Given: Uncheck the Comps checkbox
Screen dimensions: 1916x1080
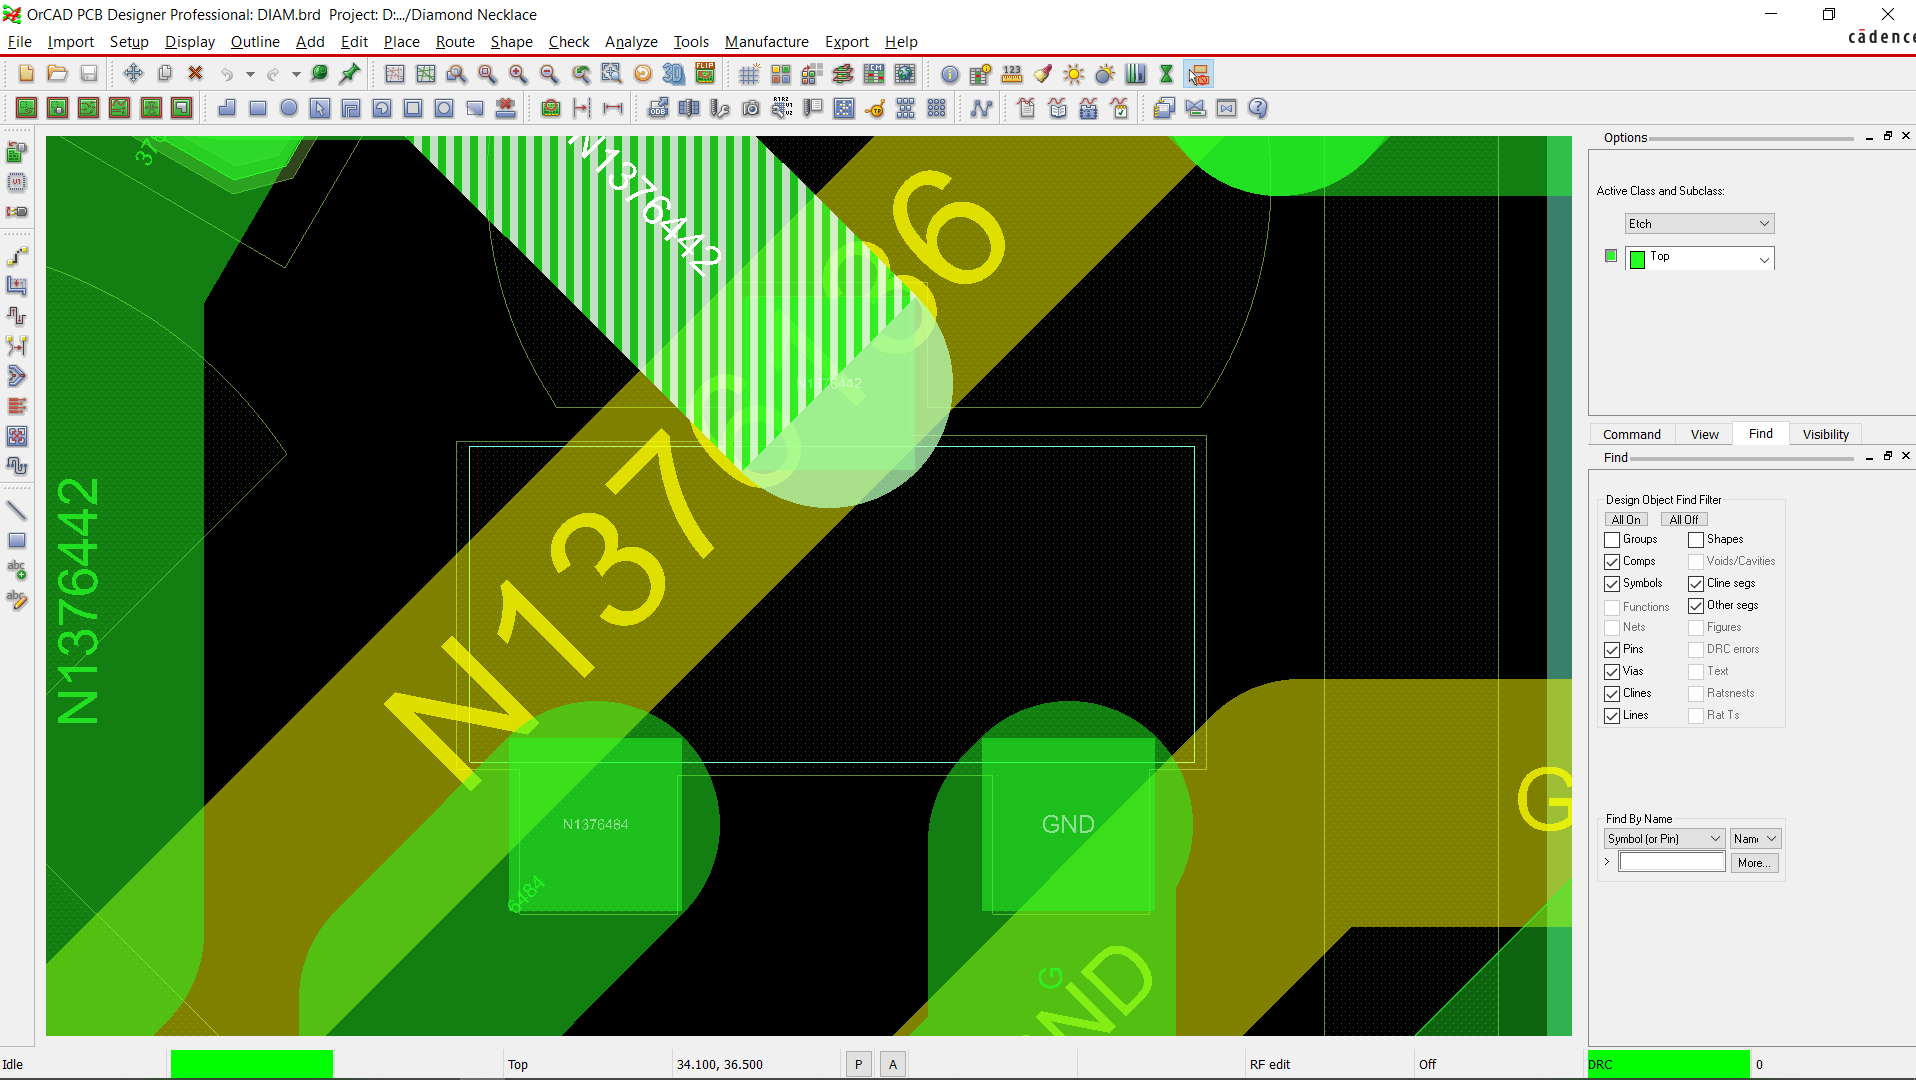Looking at the screenshot, I should (1612, 562).
